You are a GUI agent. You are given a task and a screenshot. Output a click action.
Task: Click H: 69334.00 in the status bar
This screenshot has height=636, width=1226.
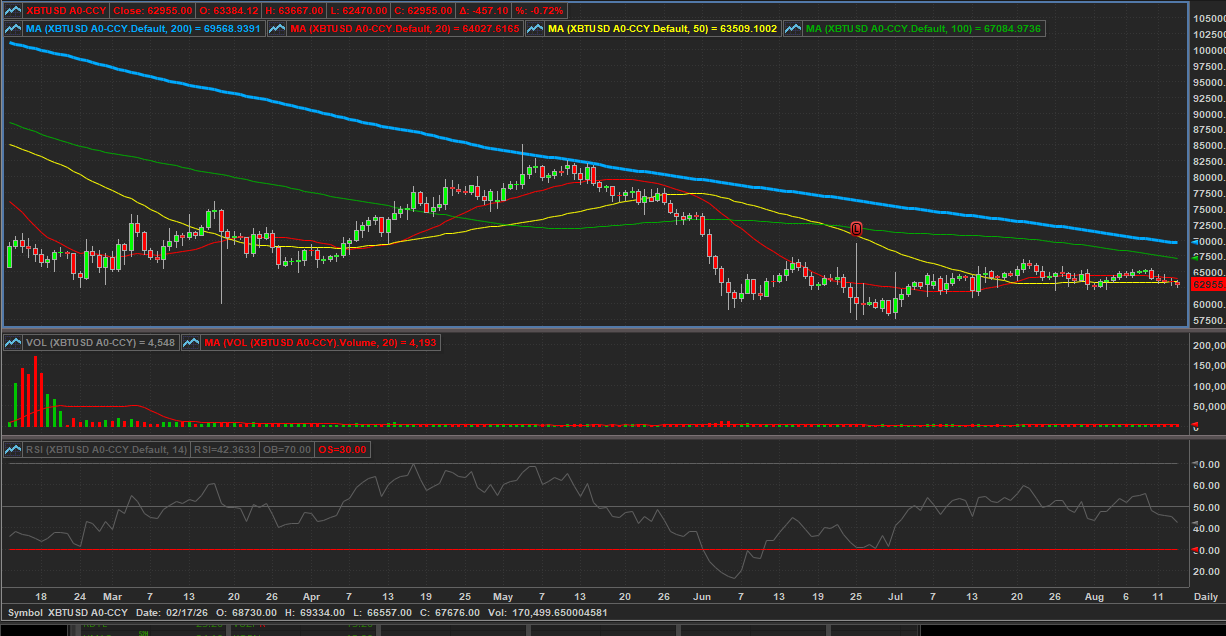(x=315, y=612)
